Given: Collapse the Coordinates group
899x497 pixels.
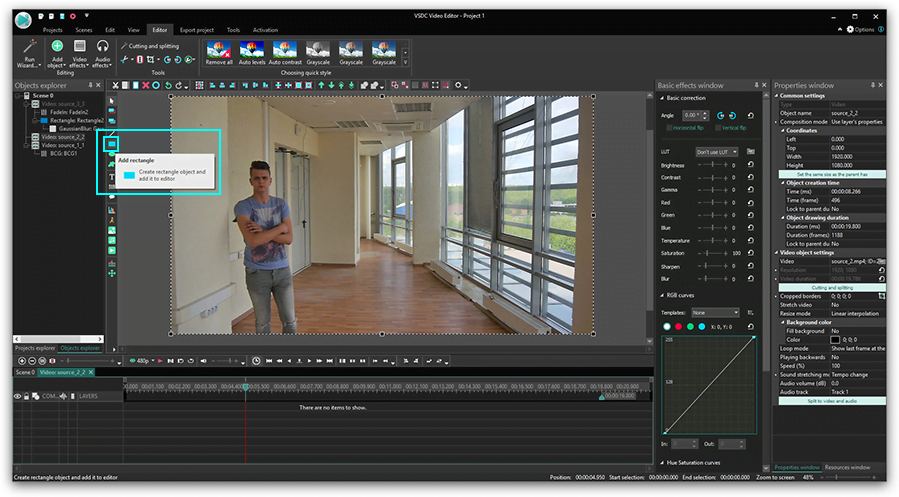Looking at the screenshot, I should [783, 131].
